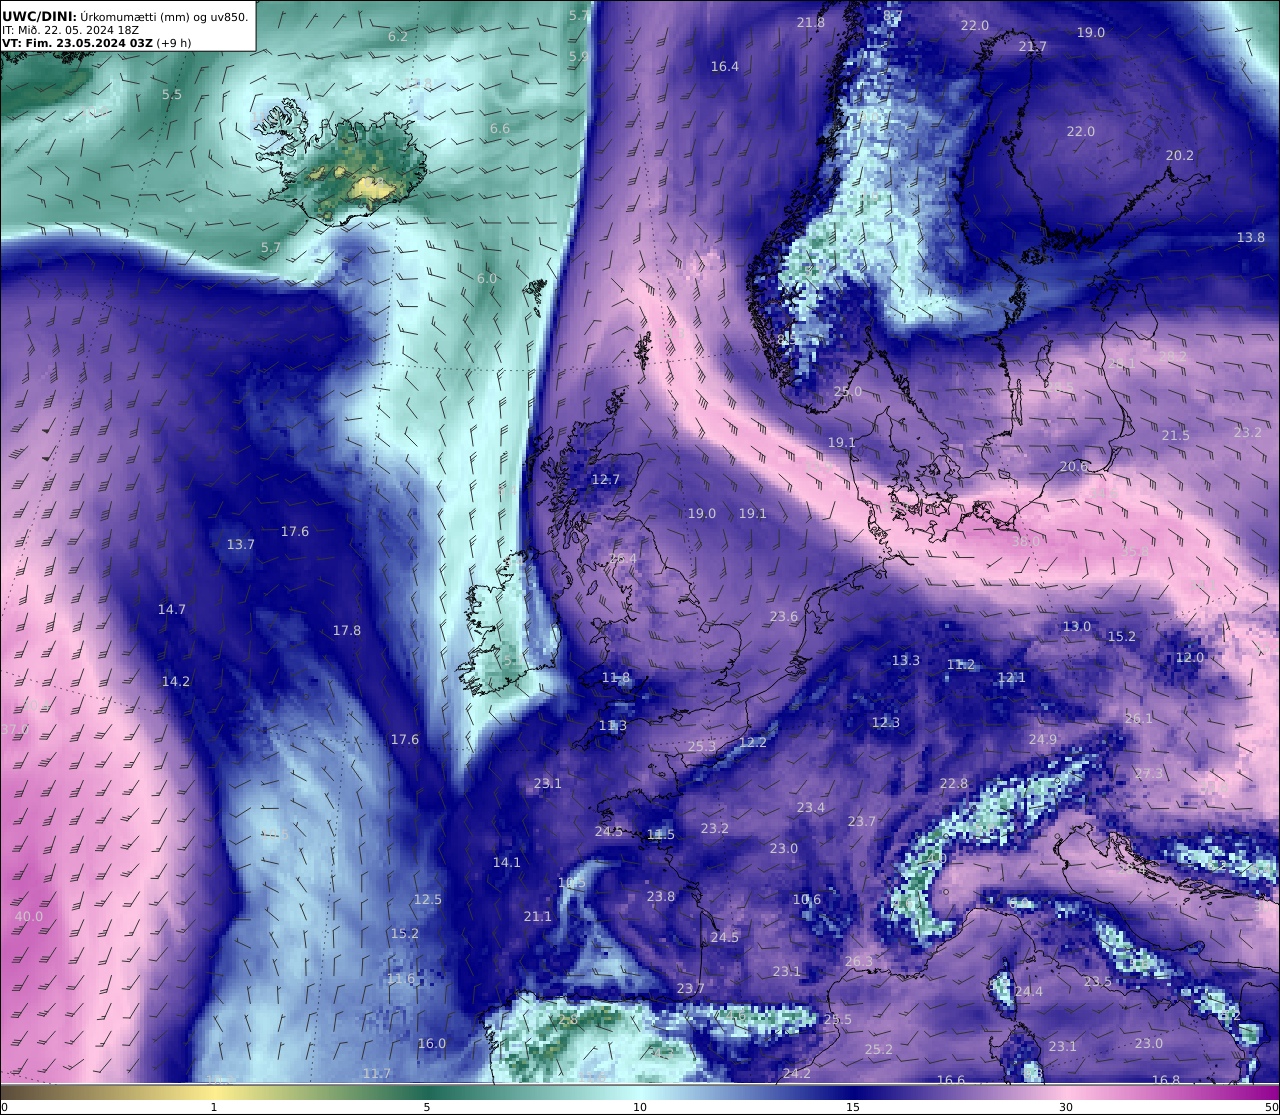The image size is (1280, 1115).
Task: Click the value 16.4 over the Norwegian Sea
Action: coord(725,66)
